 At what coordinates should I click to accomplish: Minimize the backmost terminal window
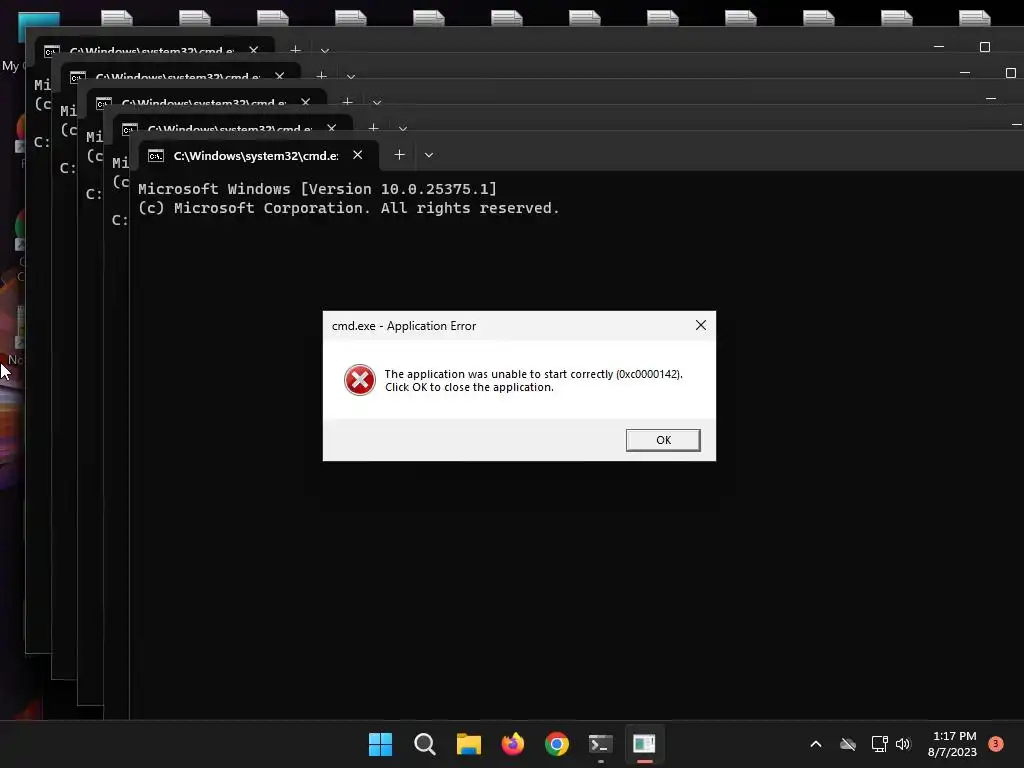tap(939, 47)
